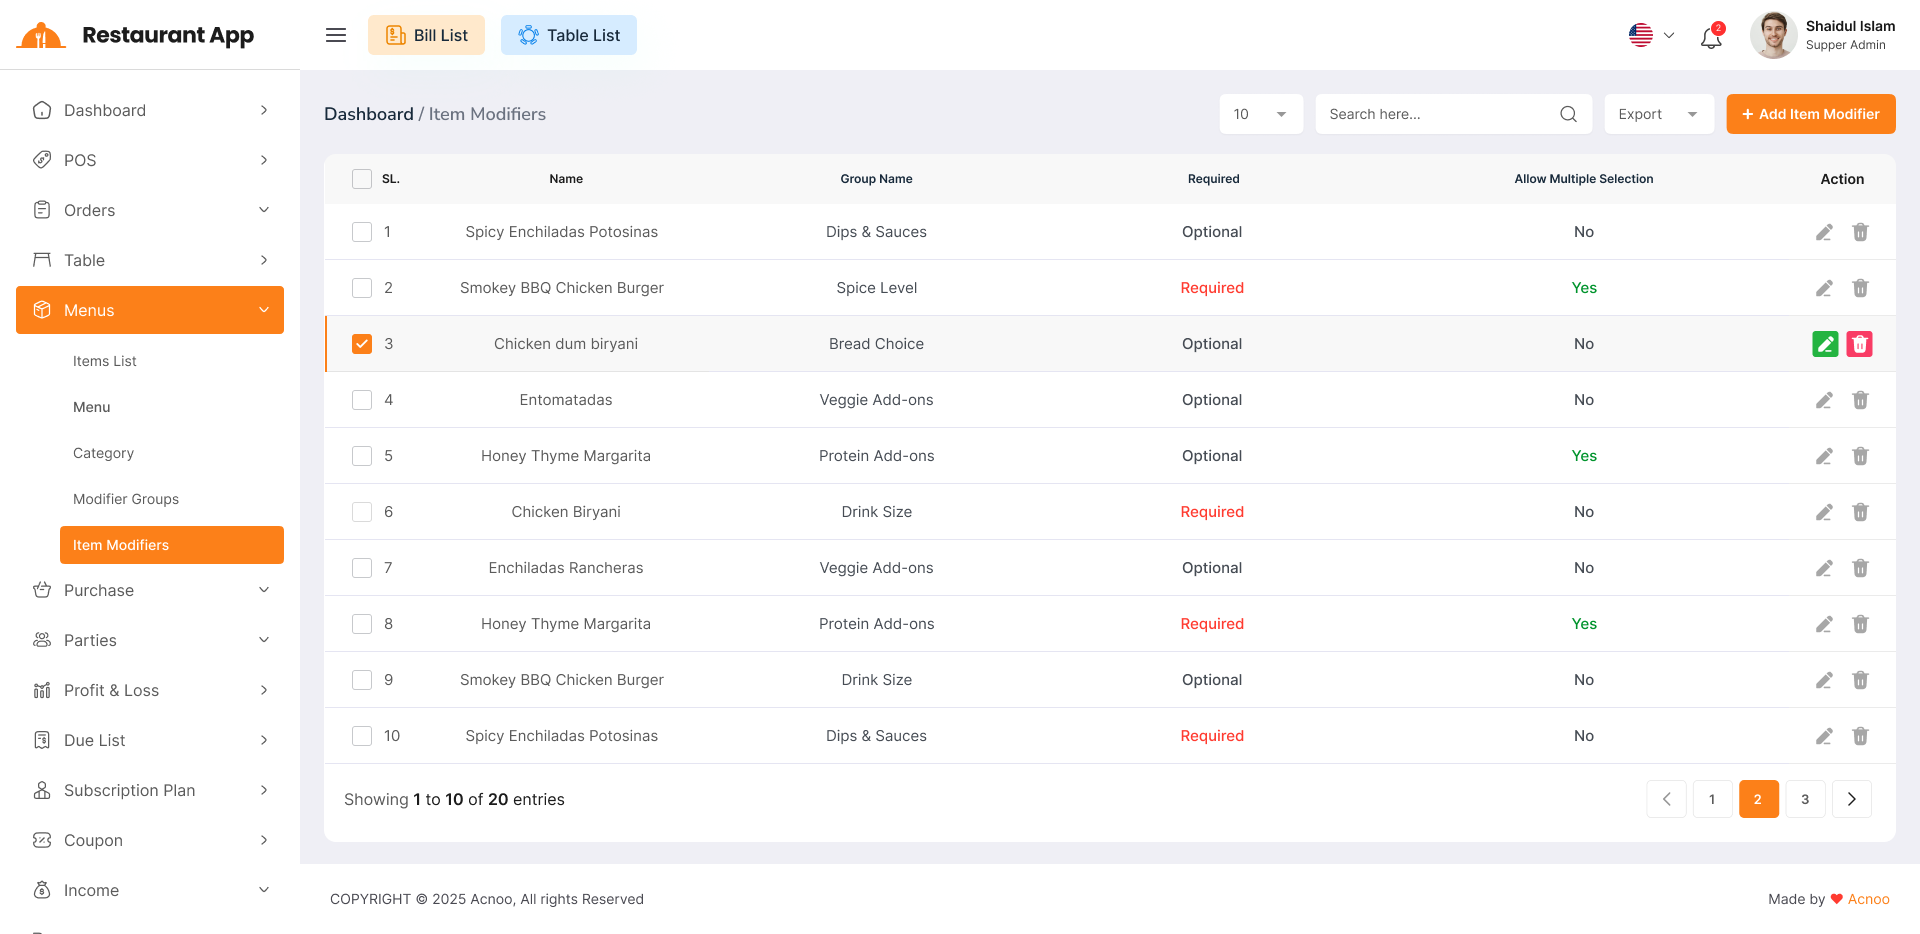The height and width of the screenshot is (934, 1920).
Task: Uncheck the Chicken dum biryani row checkbox
Action: 362,344
